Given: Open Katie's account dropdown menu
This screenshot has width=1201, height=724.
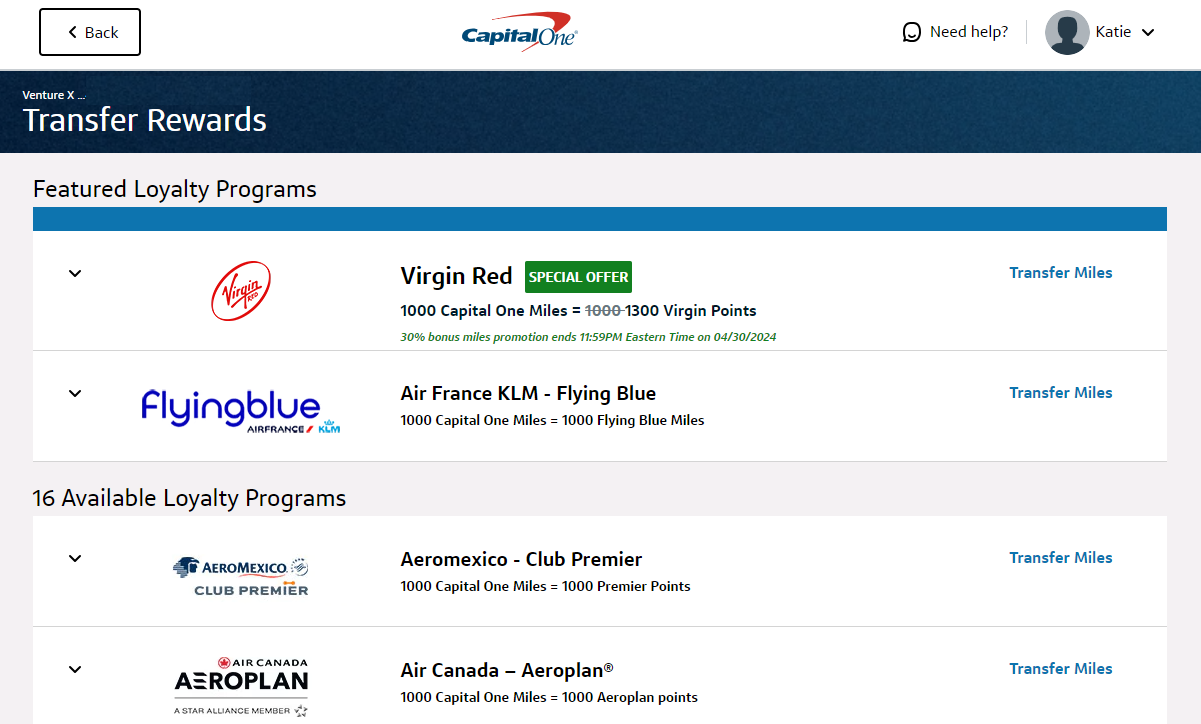Looking at the screenshot, I should (x=1148, y=32).
